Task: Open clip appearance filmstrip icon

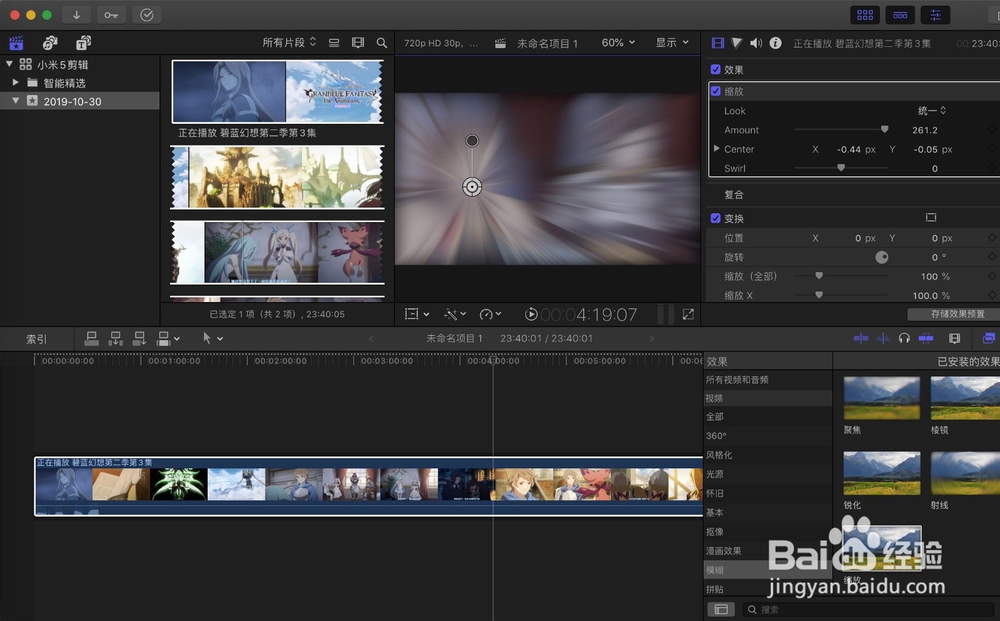Action: point(358,43)
